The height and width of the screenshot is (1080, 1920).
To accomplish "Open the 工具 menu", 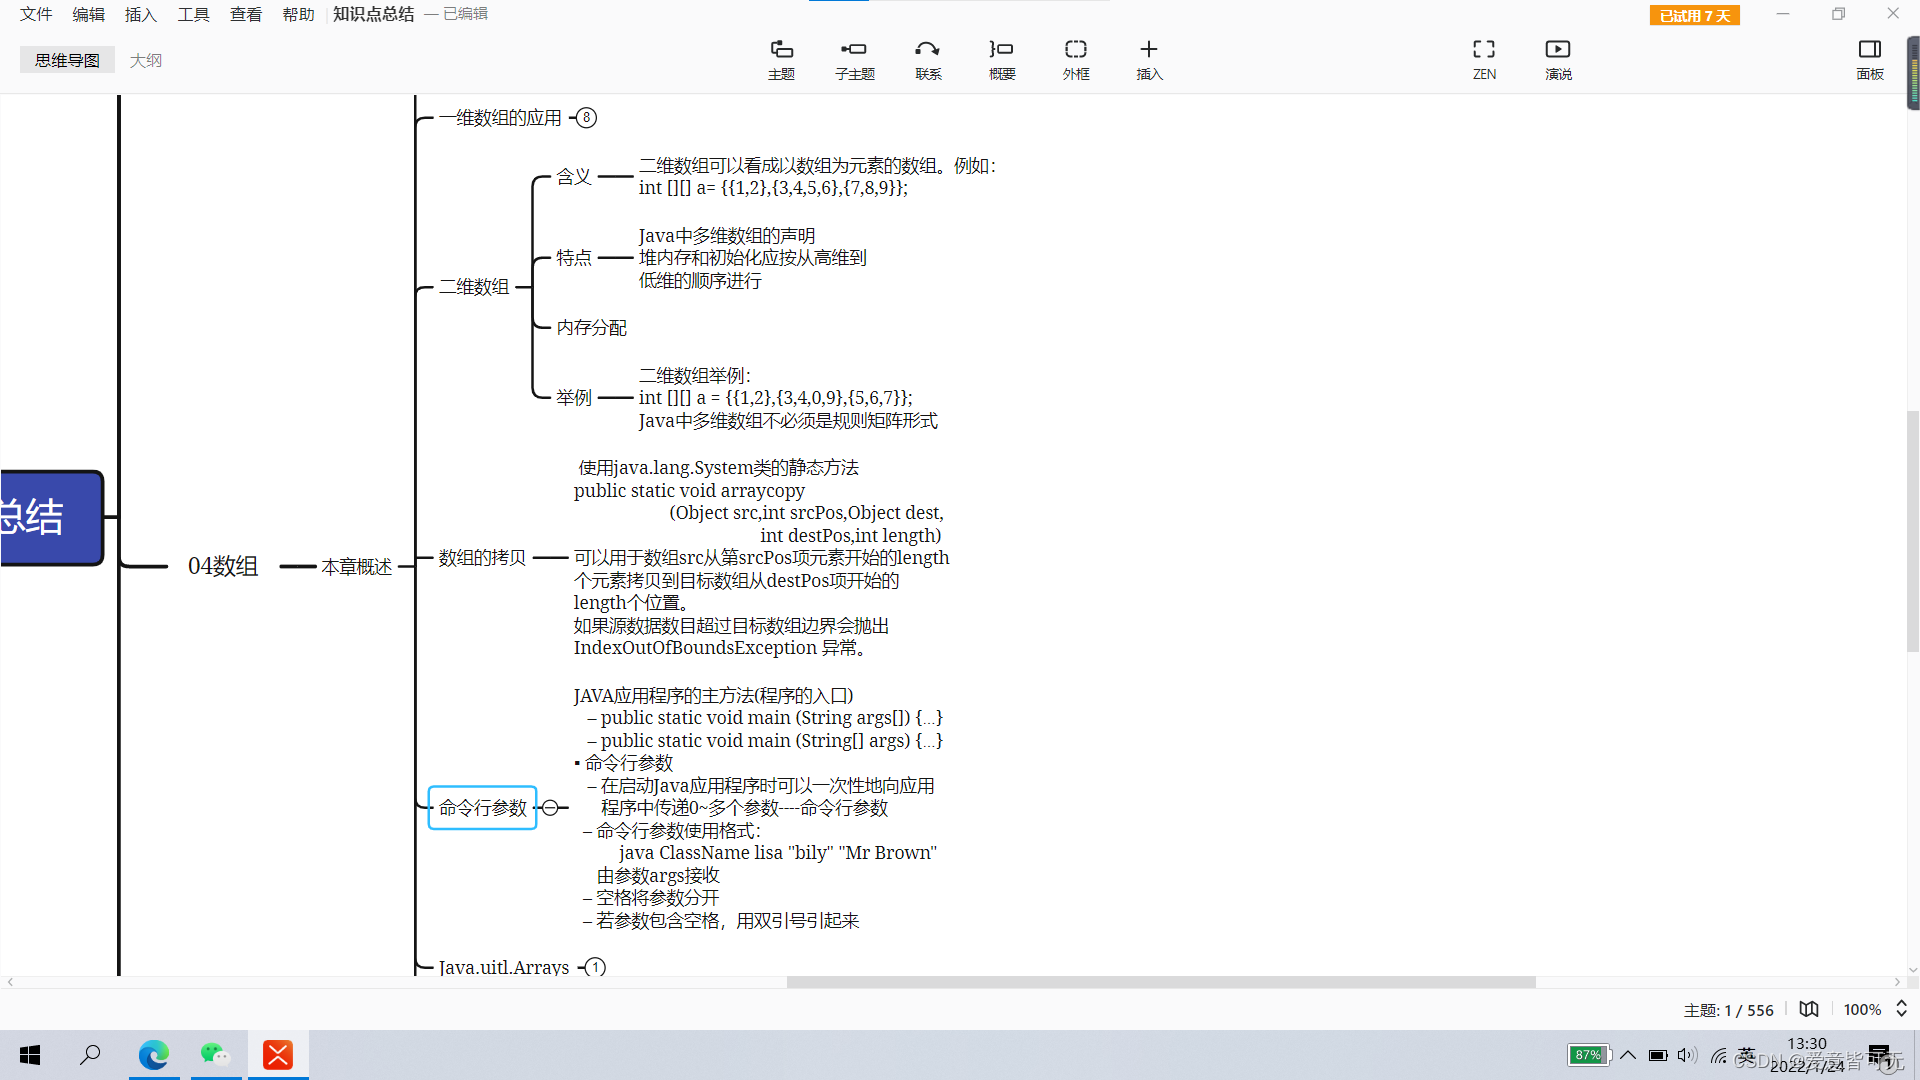I will (x=193, y=14).
